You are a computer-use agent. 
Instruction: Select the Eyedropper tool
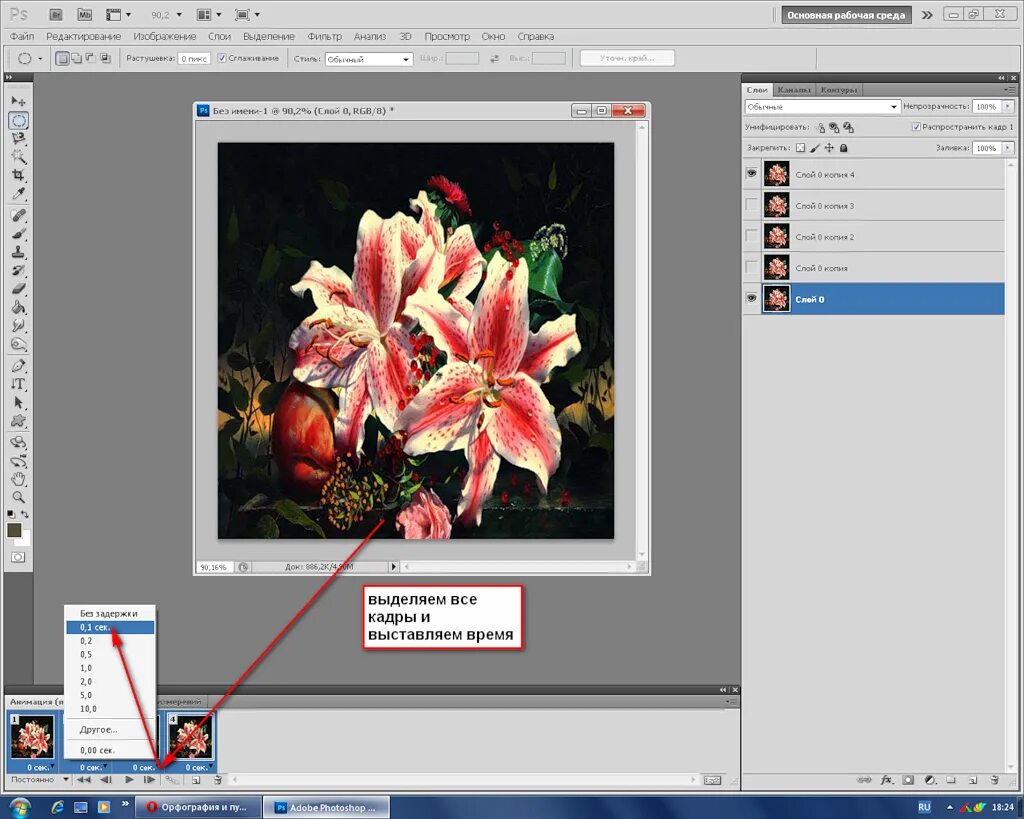tap(18, 193)
